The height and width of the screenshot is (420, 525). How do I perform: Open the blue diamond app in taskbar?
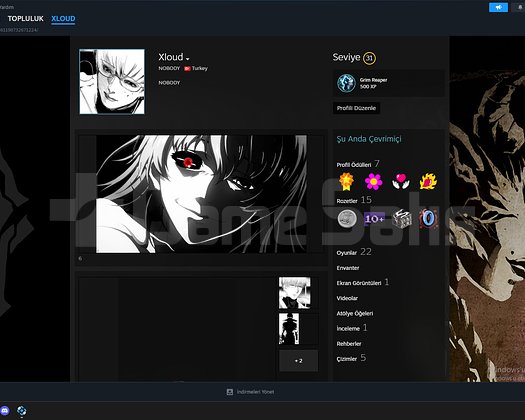(x=22, y=411)
